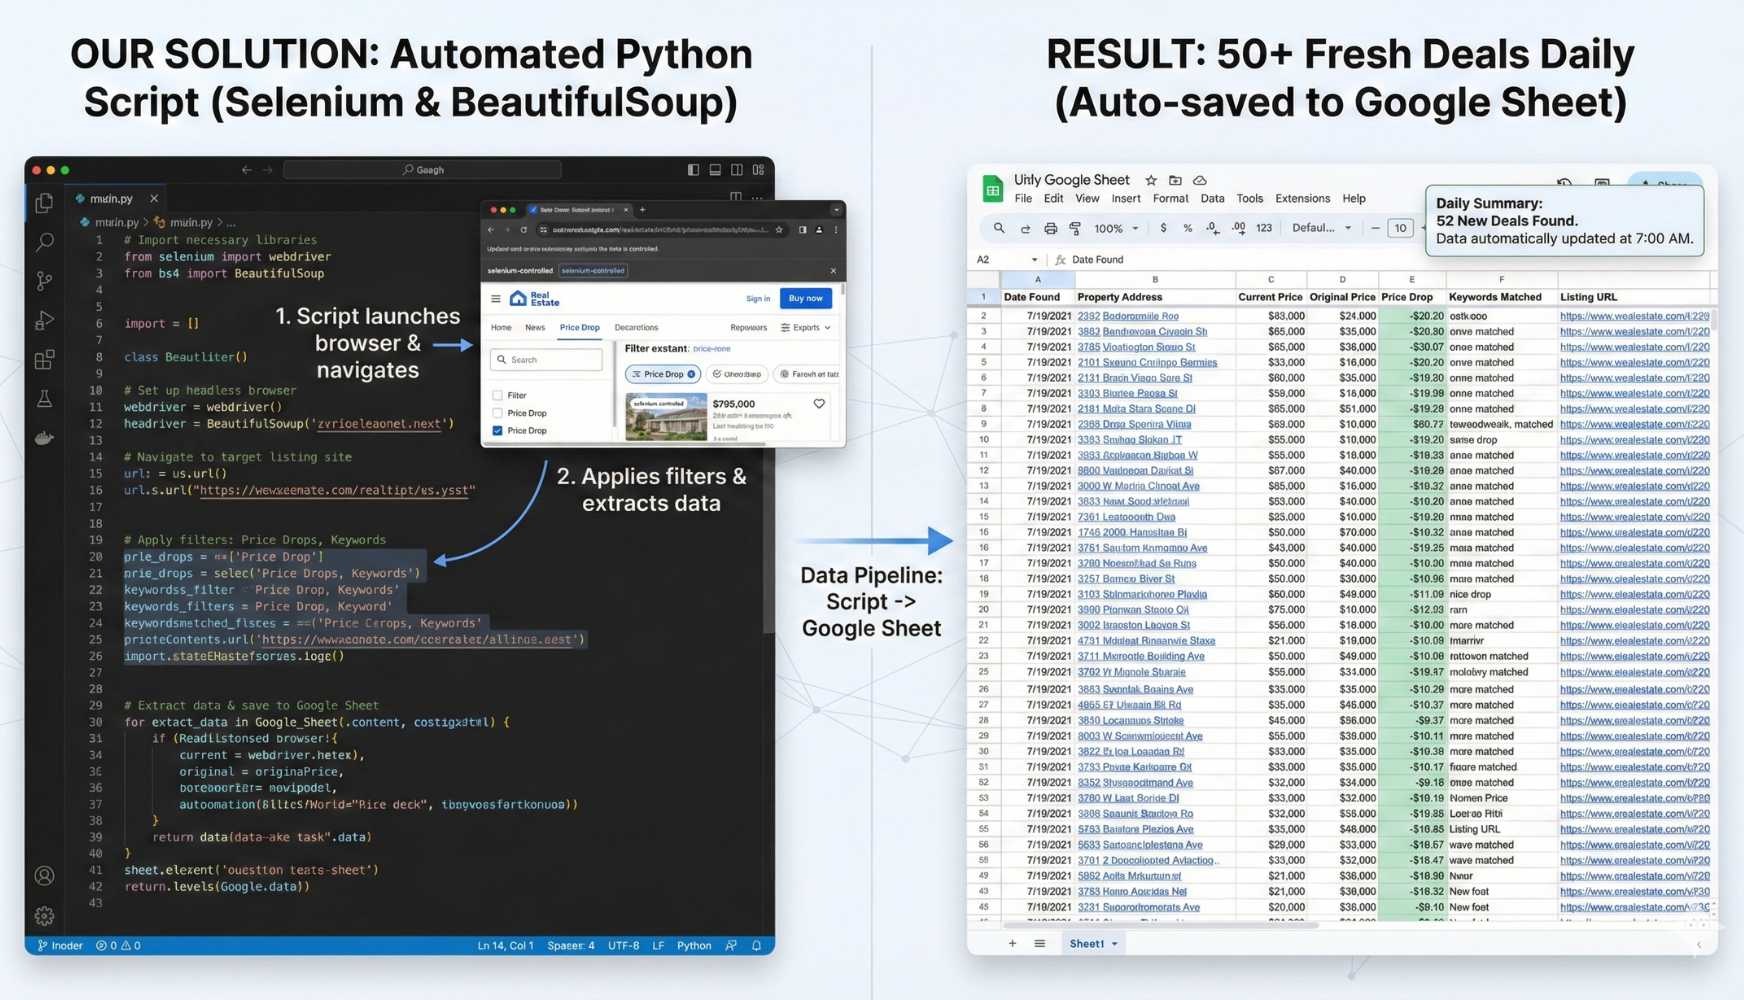This screenshot has height=1000, width=1744.
Task: Toggle the Price Drop filter chip
Action: [663, 374]
